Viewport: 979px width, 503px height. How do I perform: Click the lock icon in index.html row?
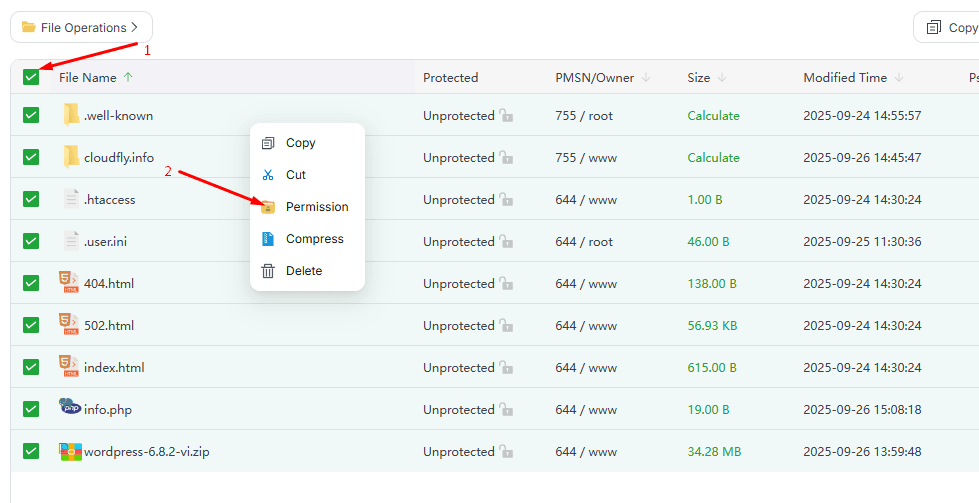(506, 368)
